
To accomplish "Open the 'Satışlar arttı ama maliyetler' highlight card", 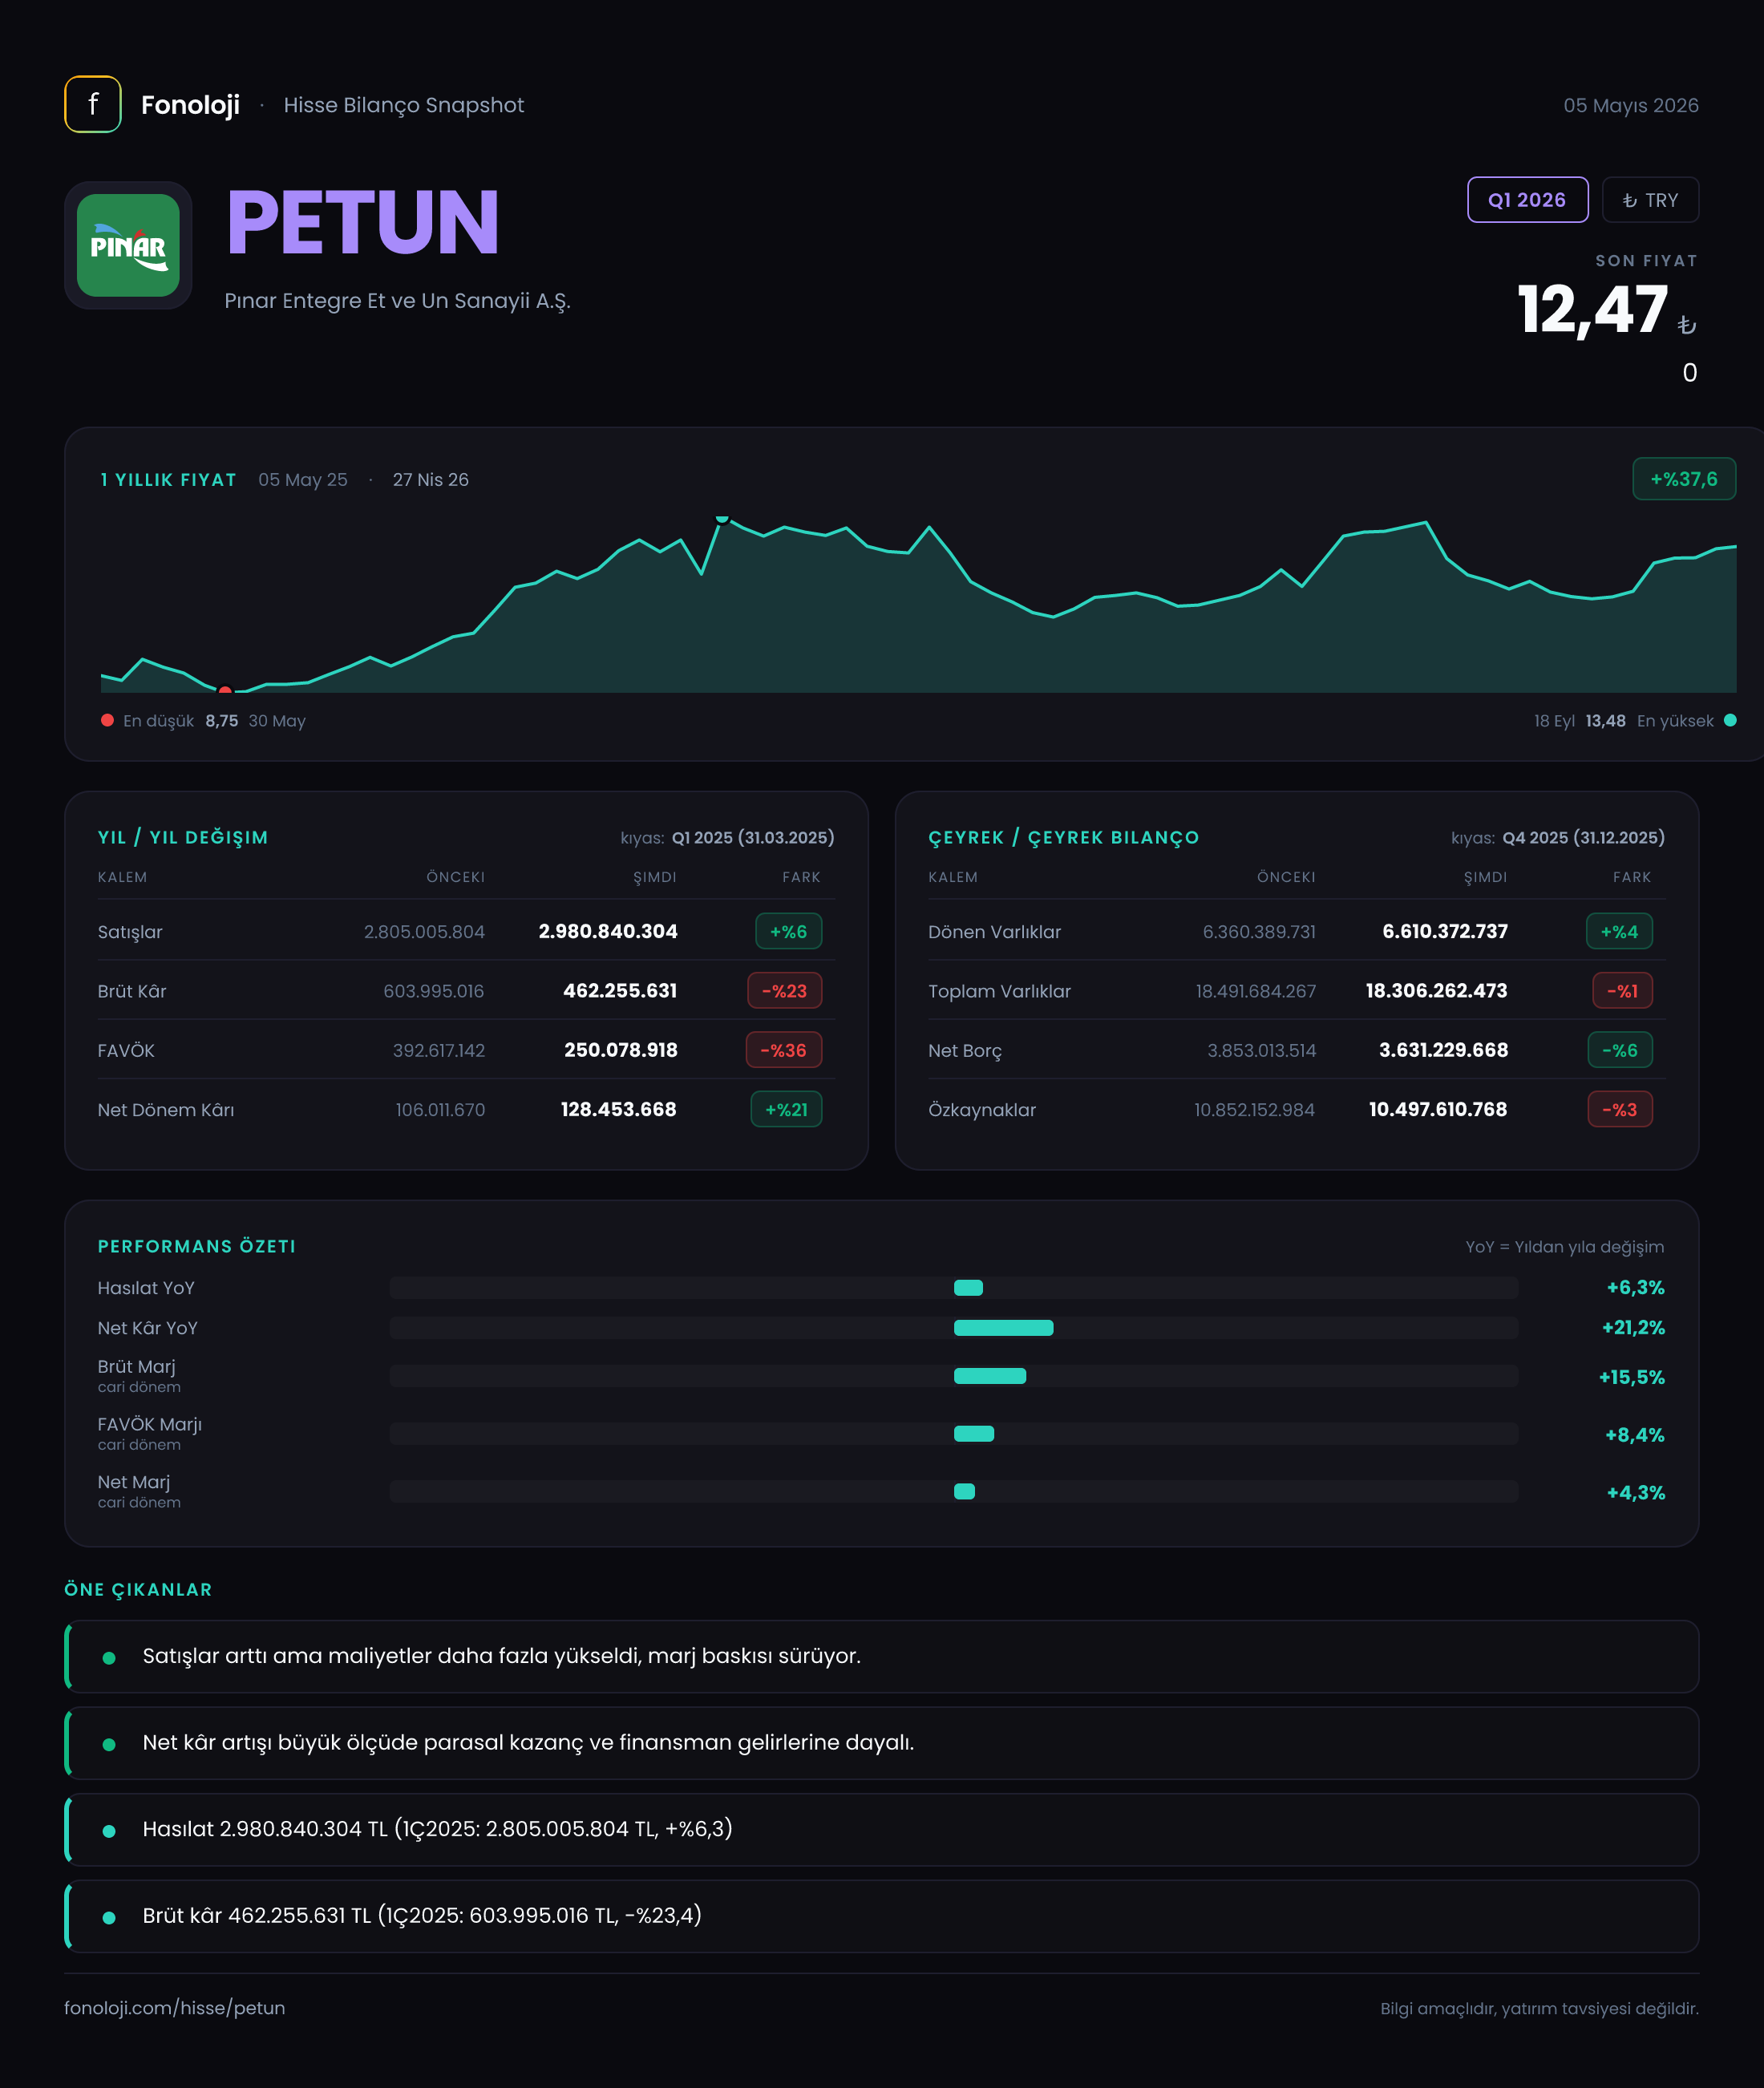I will 882,1656.
